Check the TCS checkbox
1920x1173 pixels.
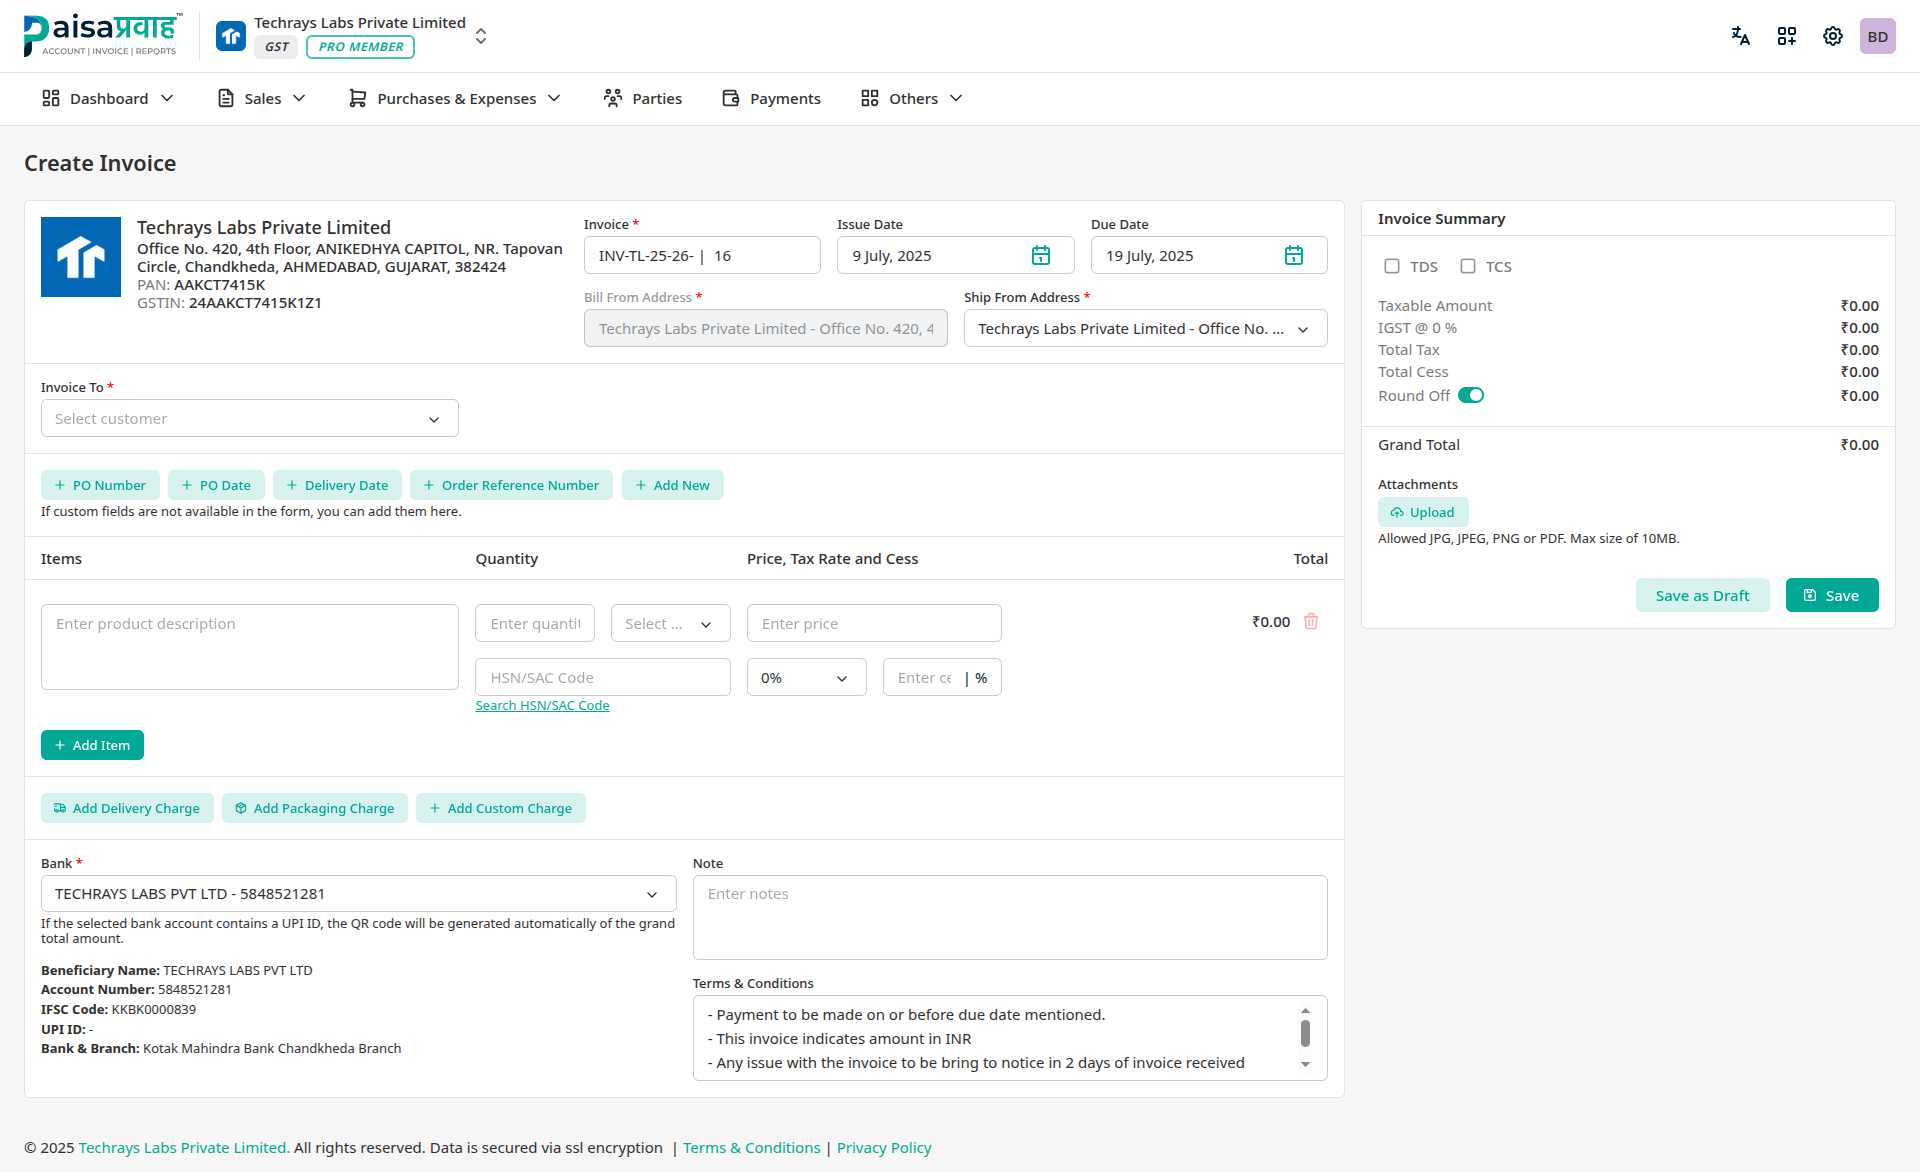(x=1468, y=266)
